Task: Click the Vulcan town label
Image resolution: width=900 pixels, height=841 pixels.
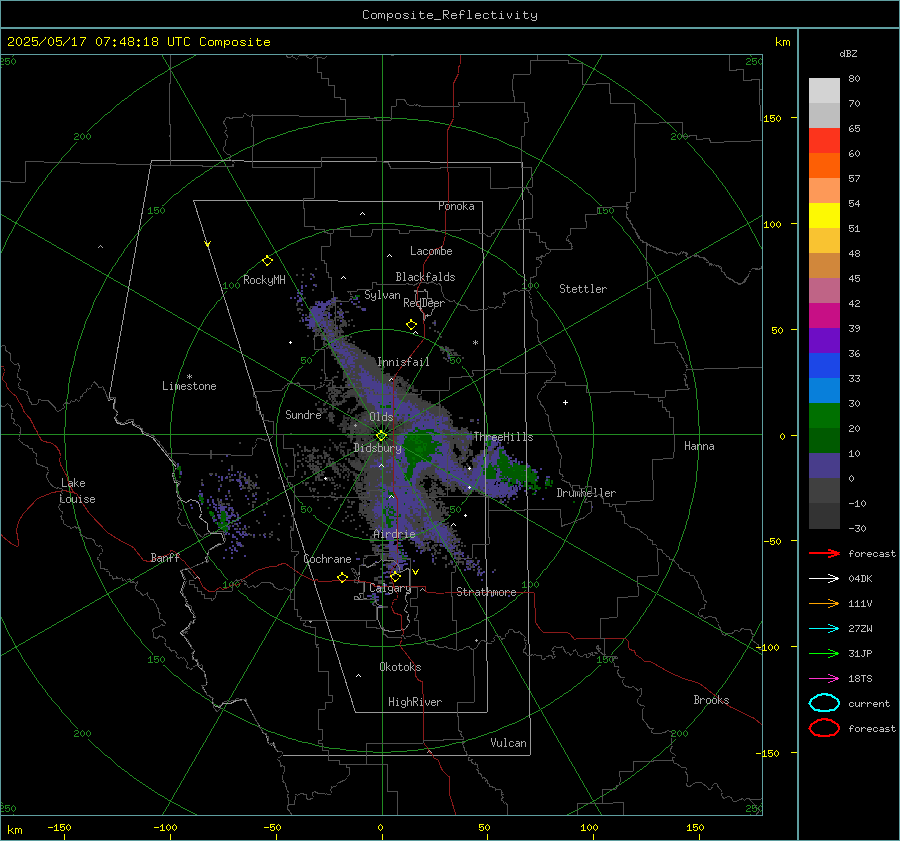Action: (509, 743)
